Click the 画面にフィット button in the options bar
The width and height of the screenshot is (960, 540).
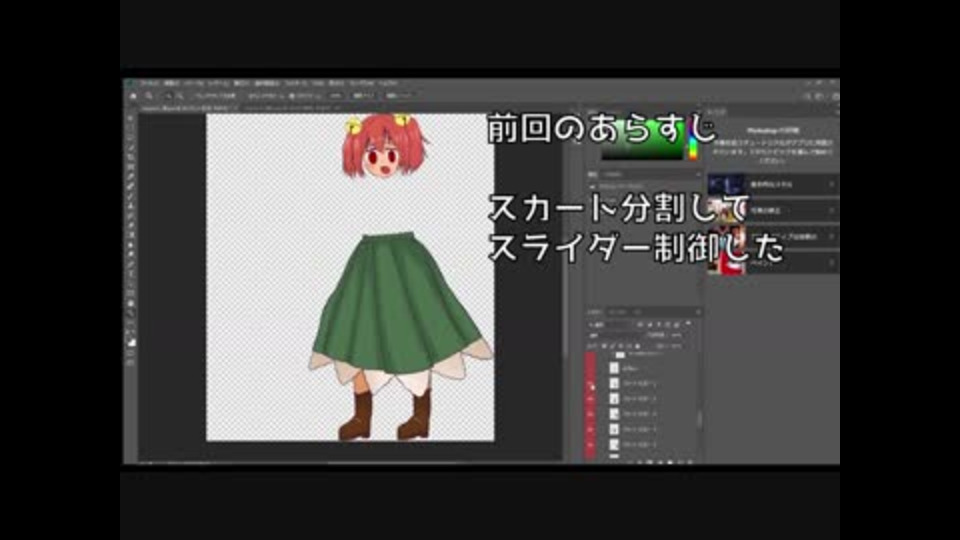pos(399,96)
